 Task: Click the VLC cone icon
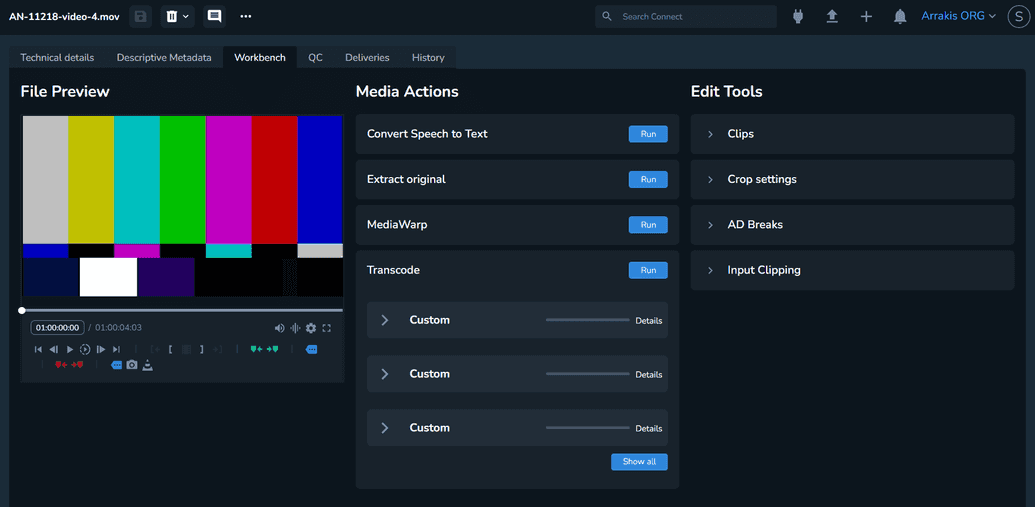click(148, 364)
